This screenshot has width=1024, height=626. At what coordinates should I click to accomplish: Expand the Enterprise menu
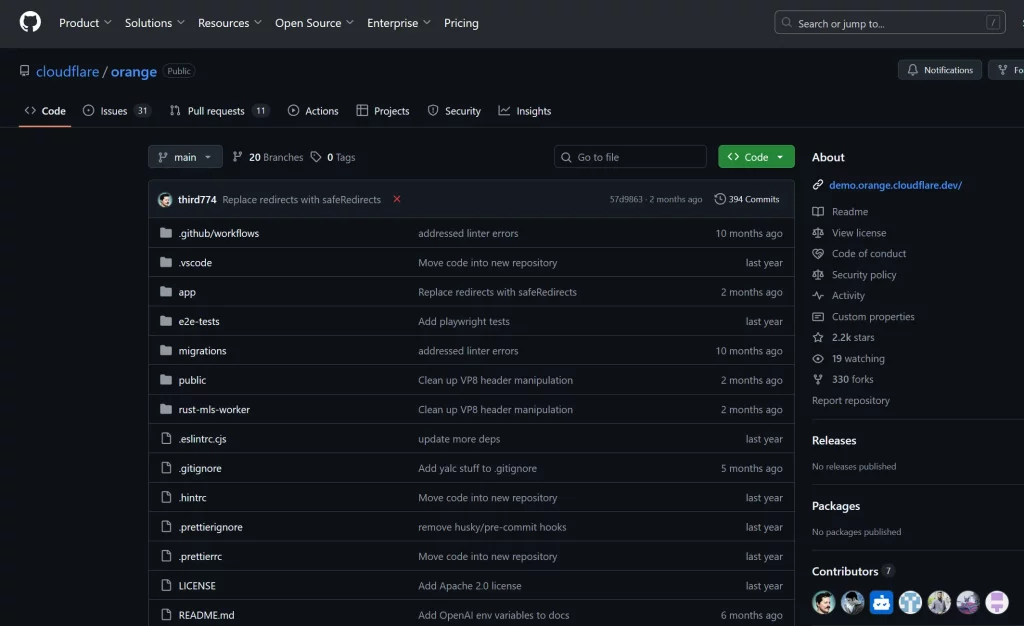[x=399, y=23]
